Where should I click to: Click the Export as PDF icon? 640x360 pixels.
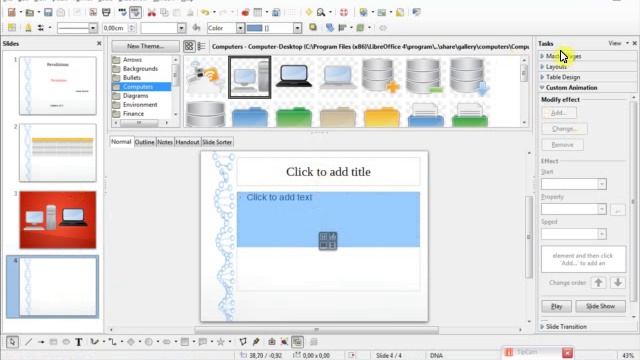click(93, 12)
